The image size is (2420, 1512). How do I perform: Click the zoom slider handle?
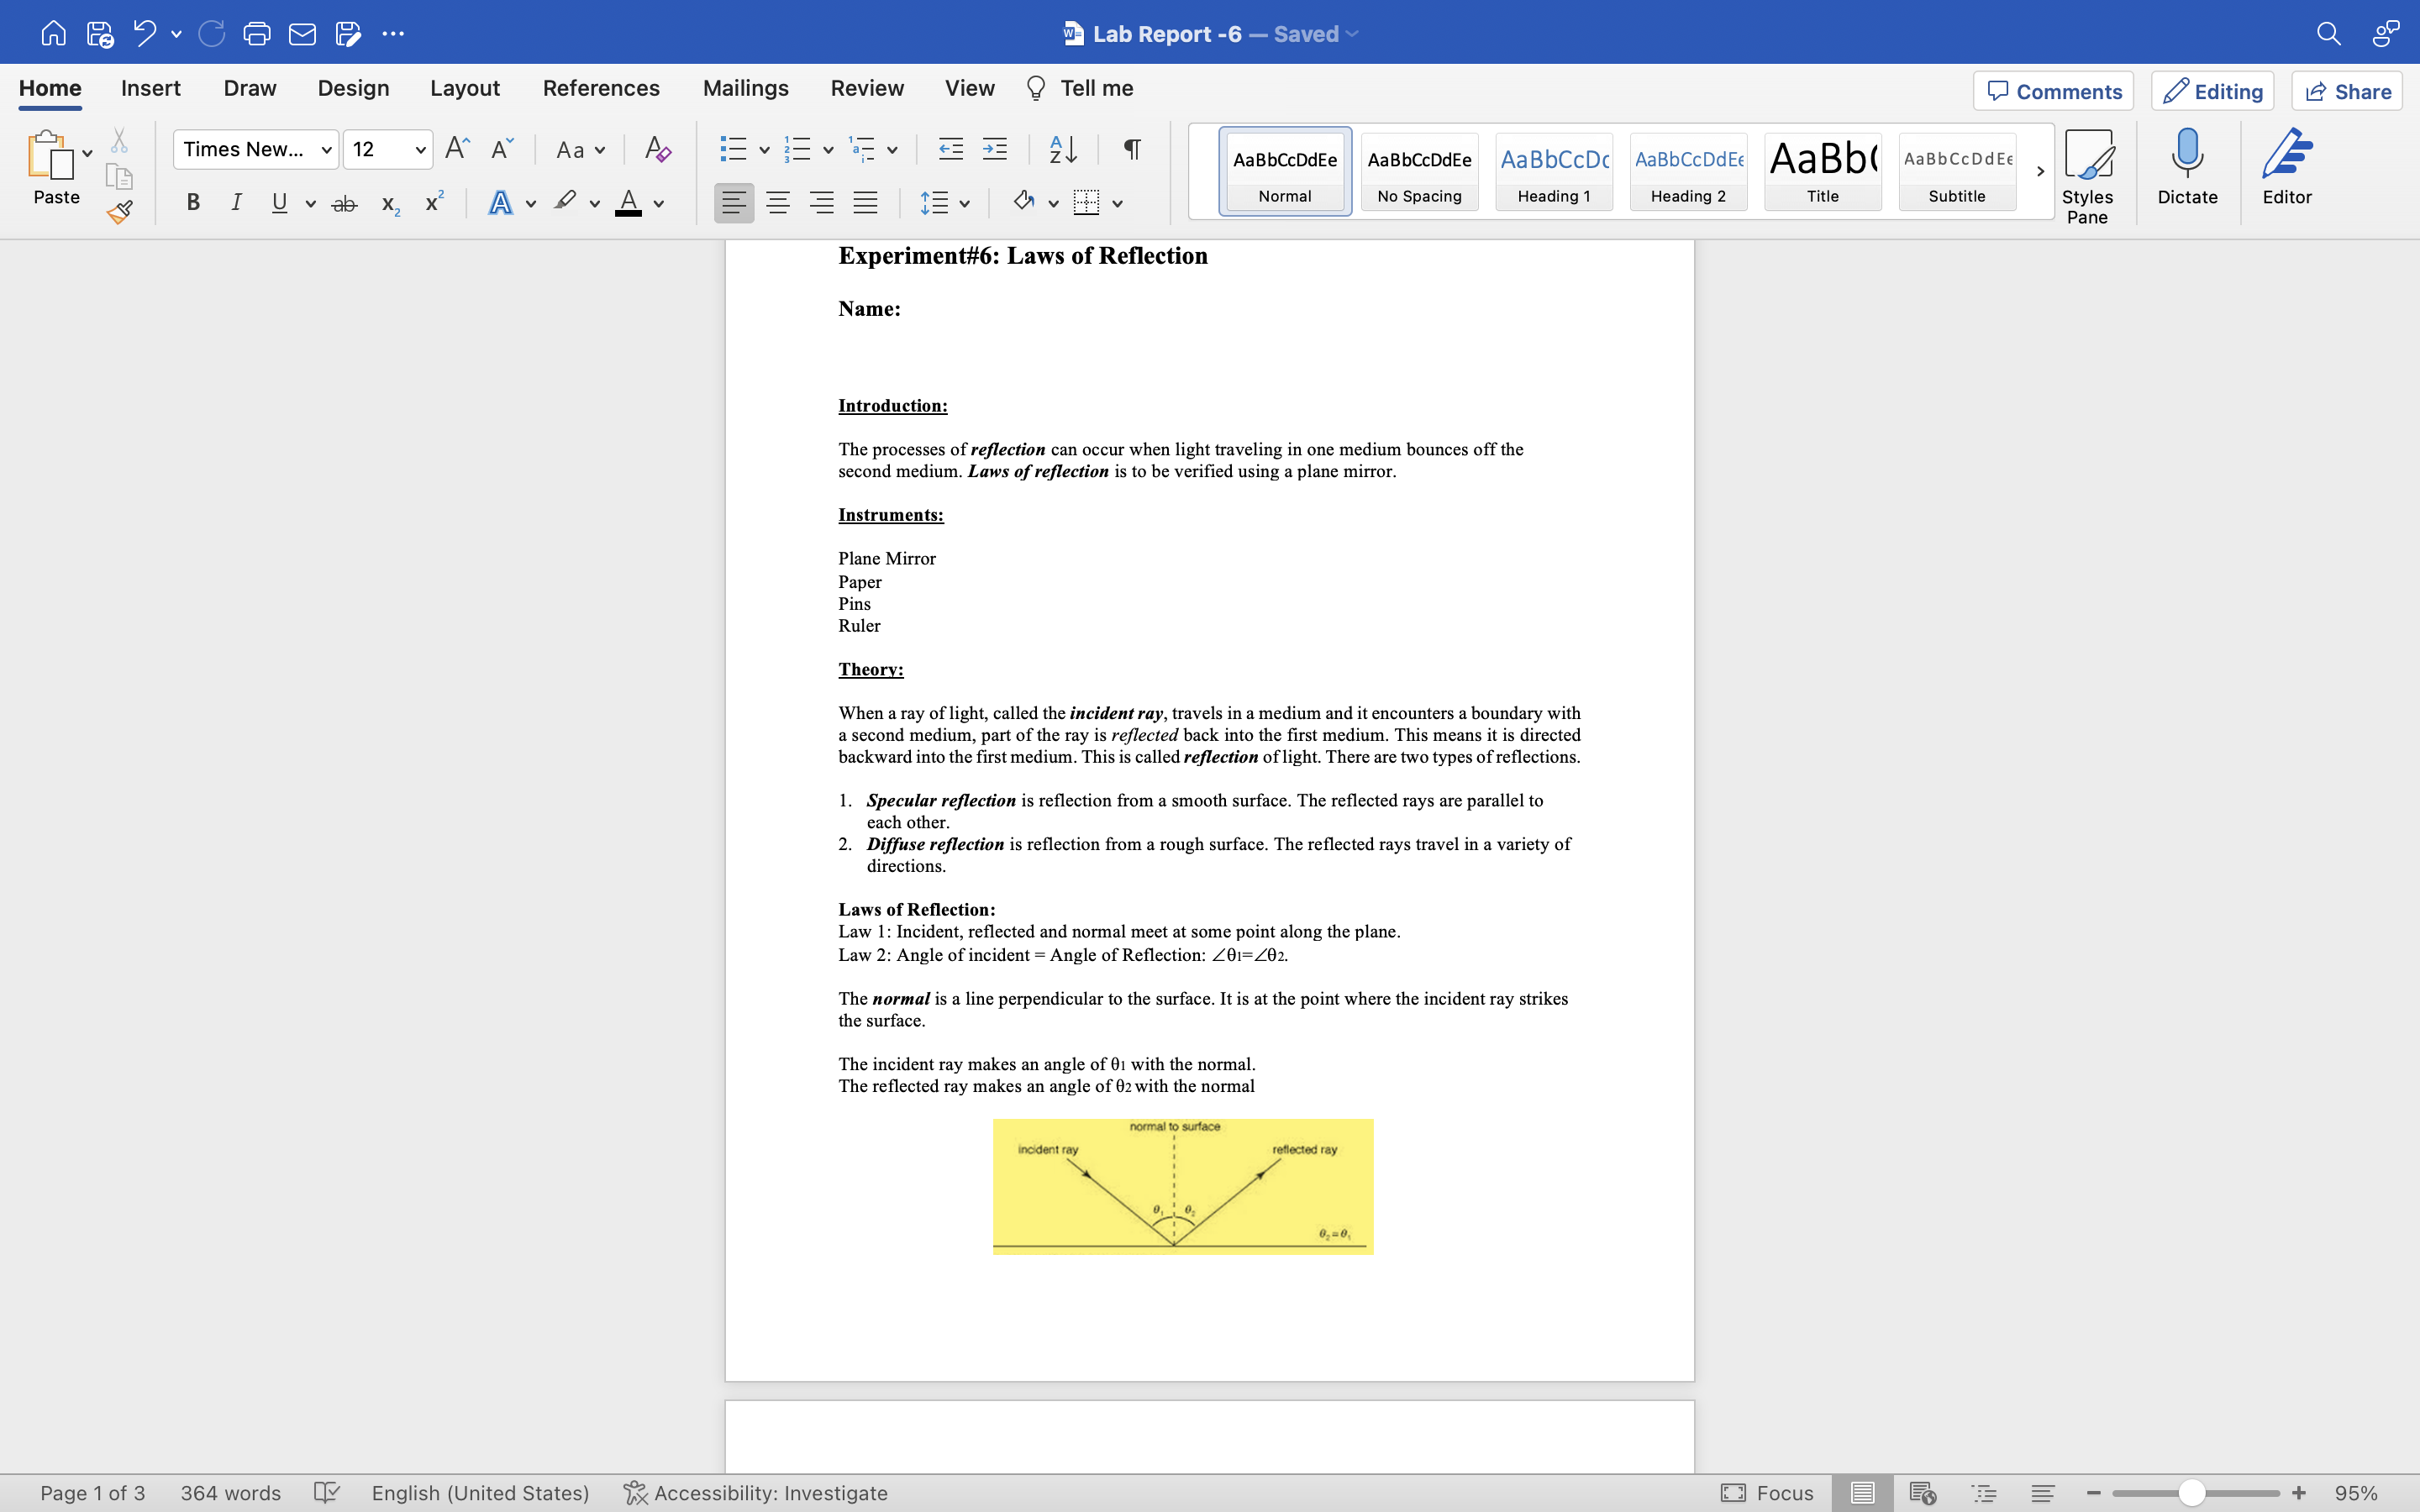pos(2191,1492)
